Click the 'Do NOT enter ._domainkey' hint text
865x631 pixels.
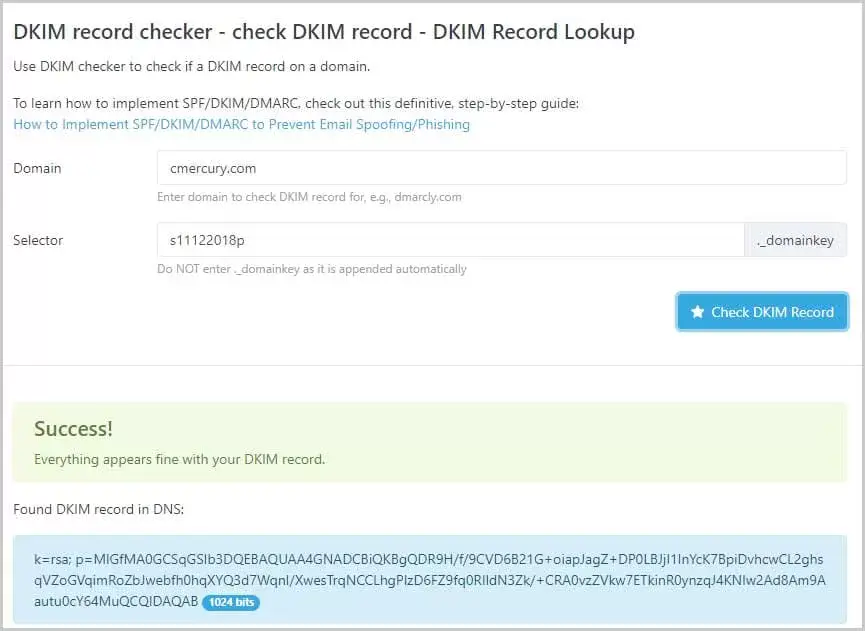[x=311, y=269]
